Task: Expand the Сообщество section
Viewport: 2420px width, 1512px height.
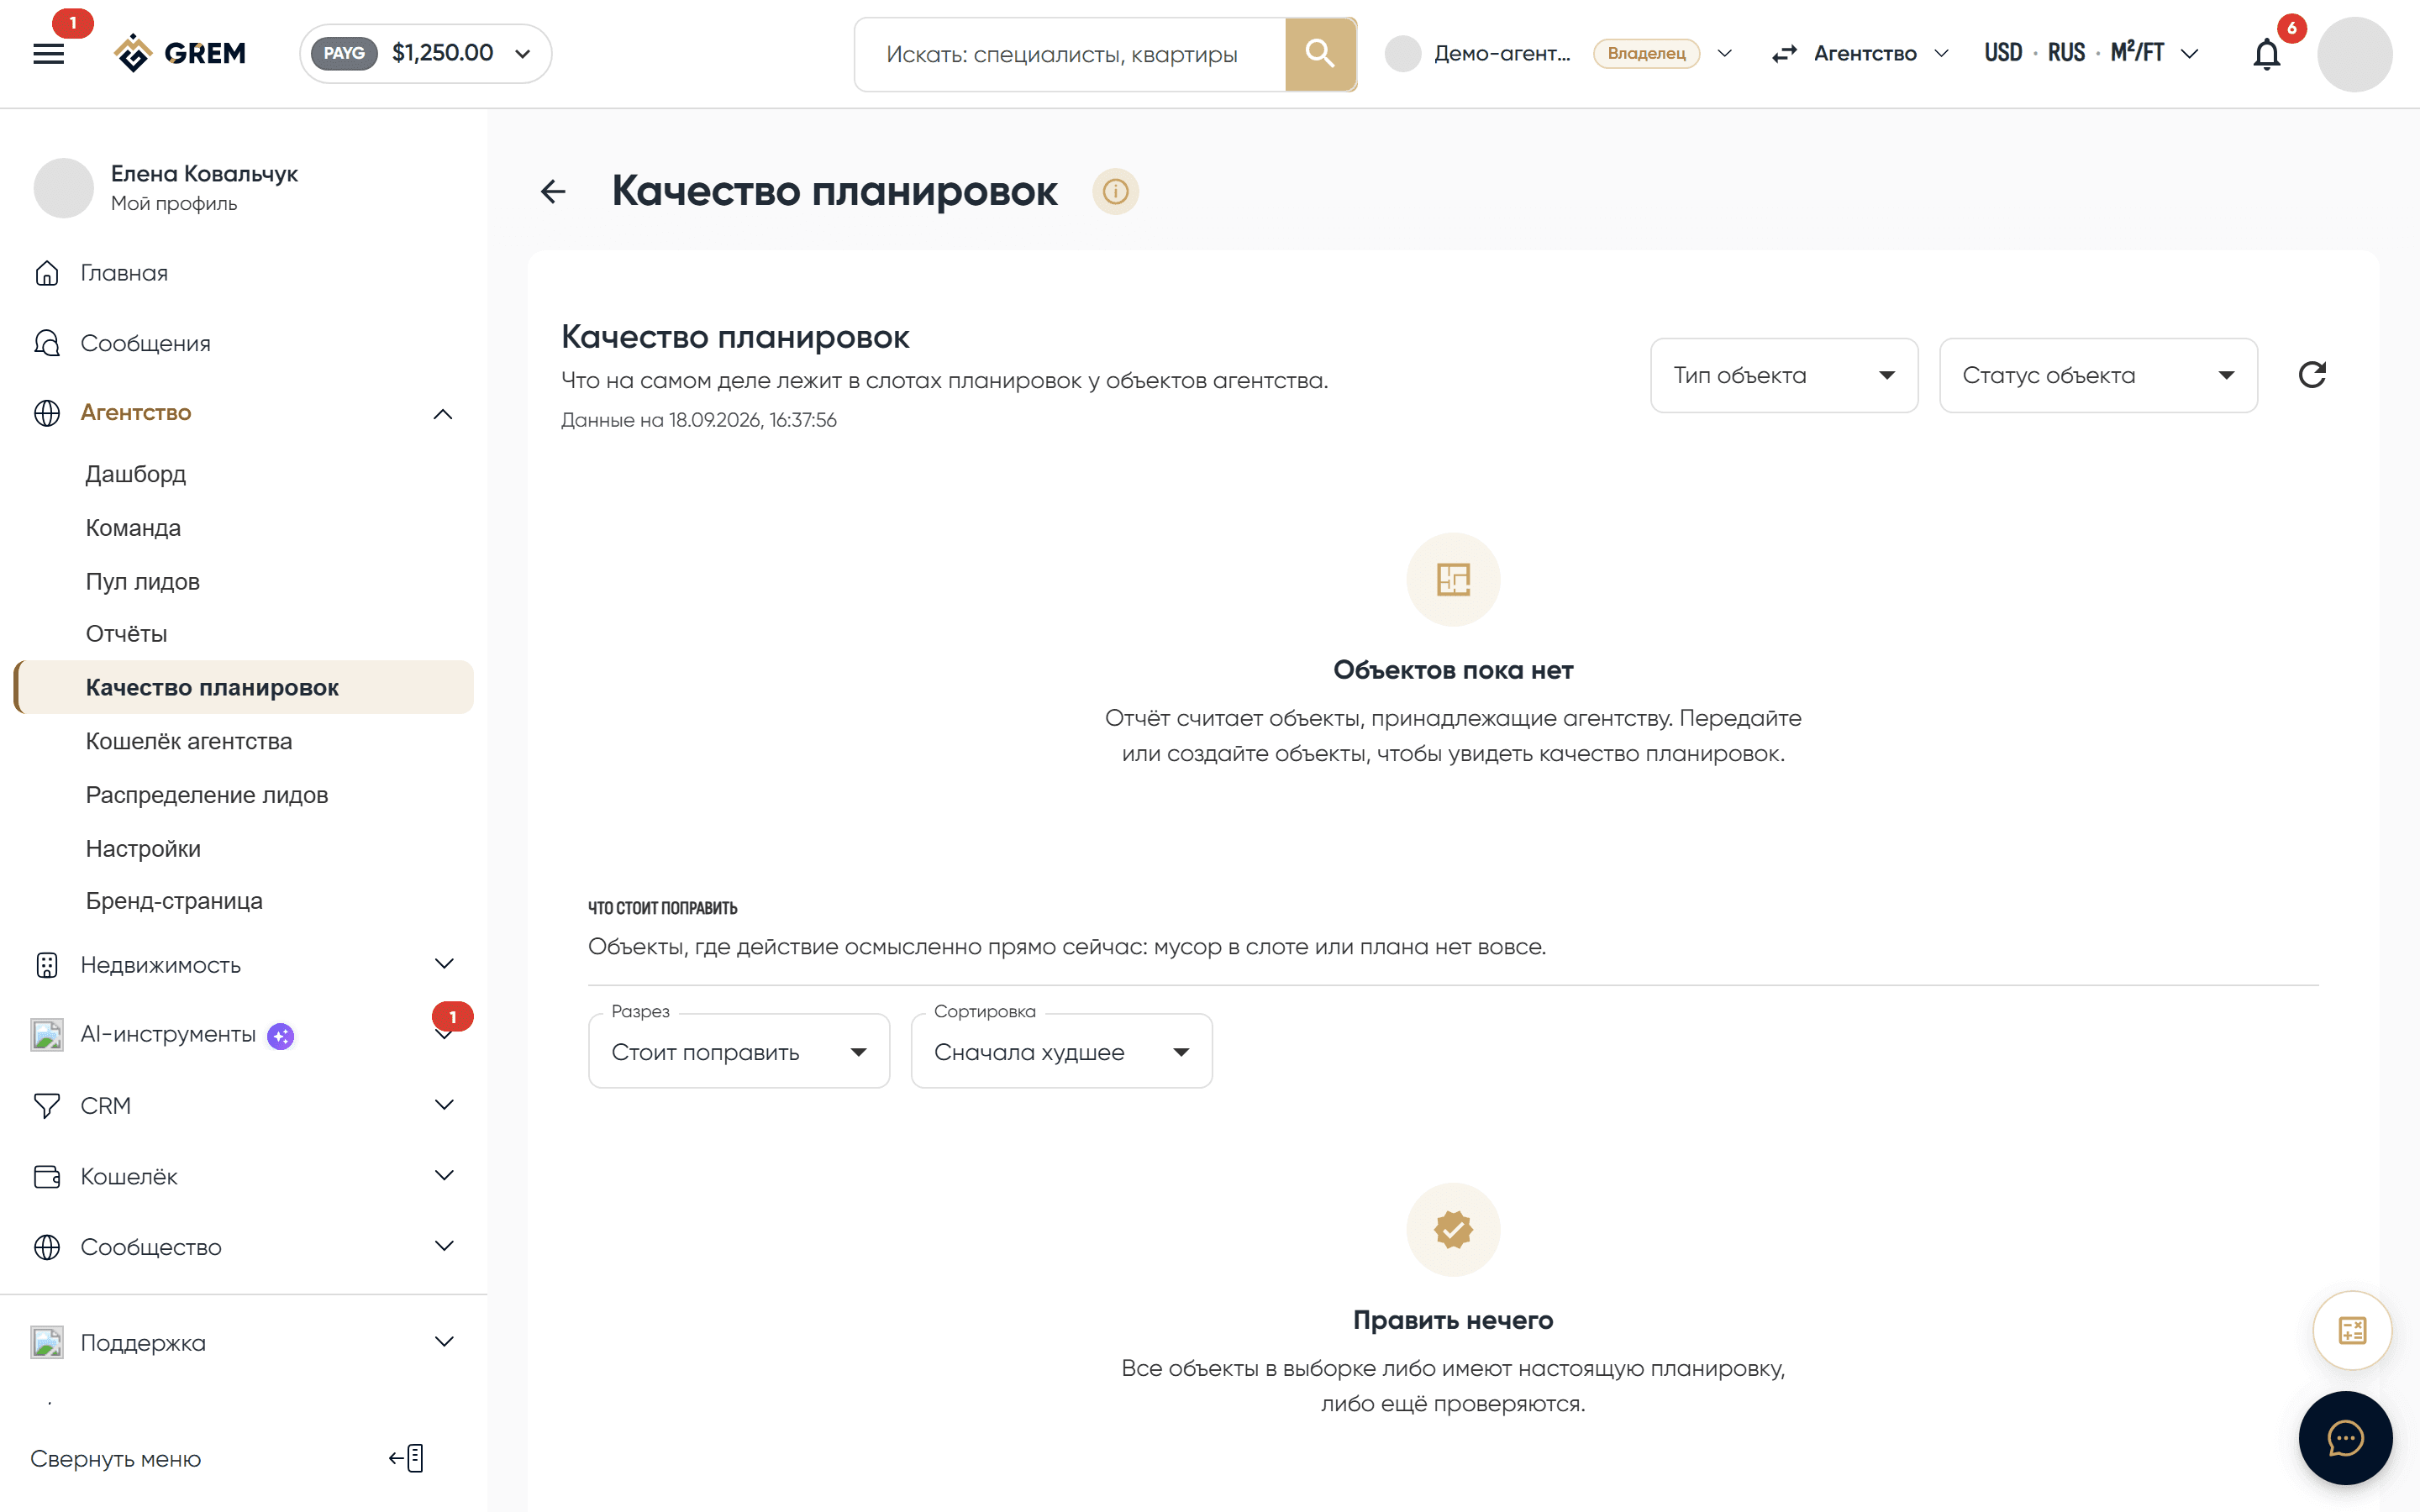Action: 444,1246
